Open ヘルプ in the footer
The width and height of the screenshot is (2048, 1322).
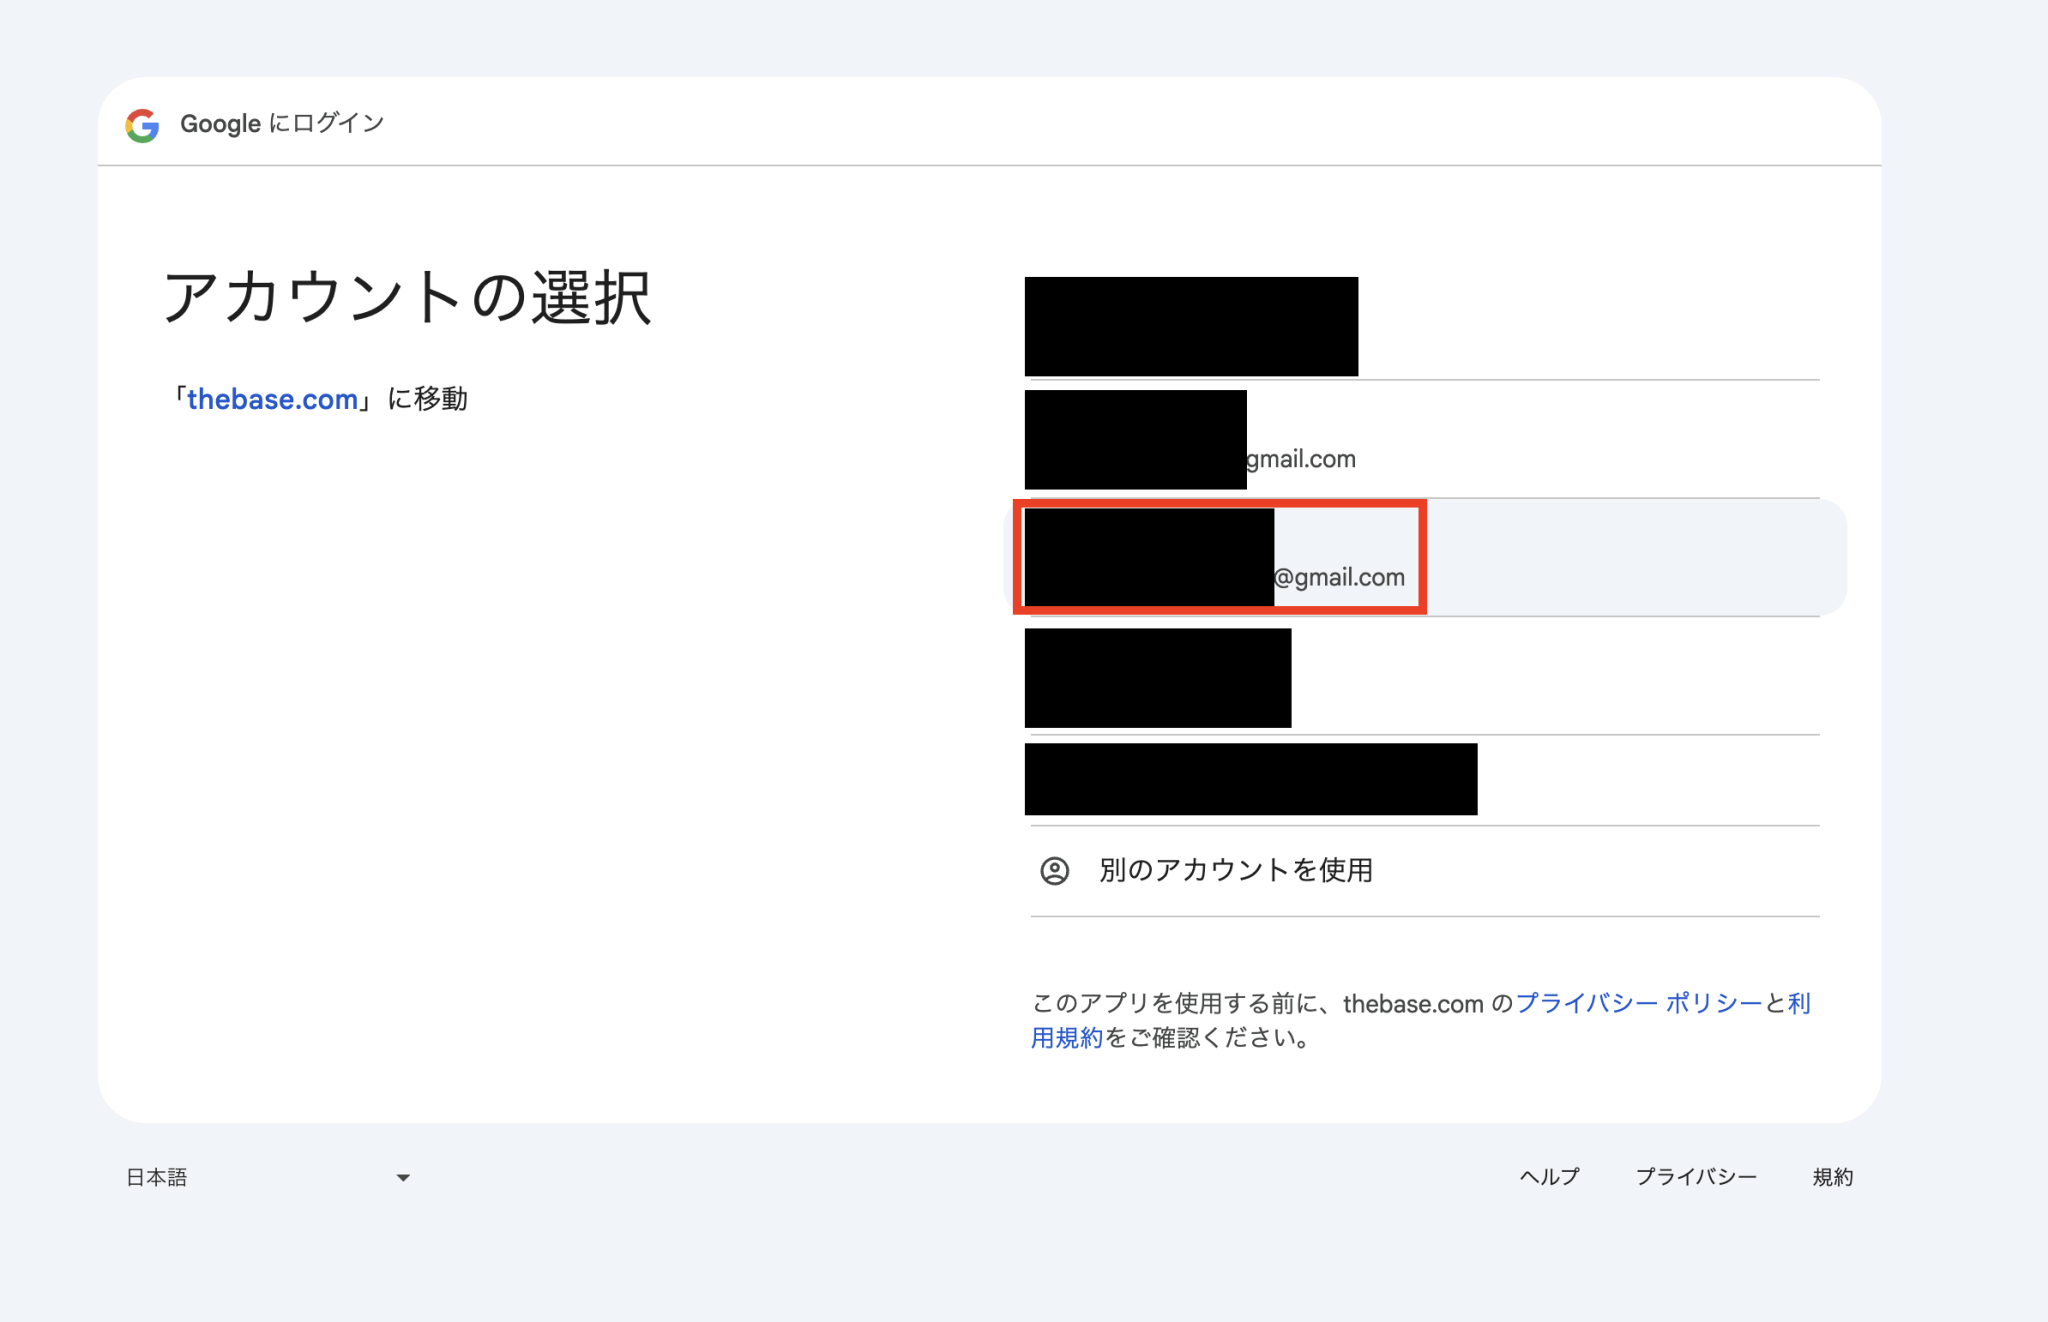[1548, 1177]
